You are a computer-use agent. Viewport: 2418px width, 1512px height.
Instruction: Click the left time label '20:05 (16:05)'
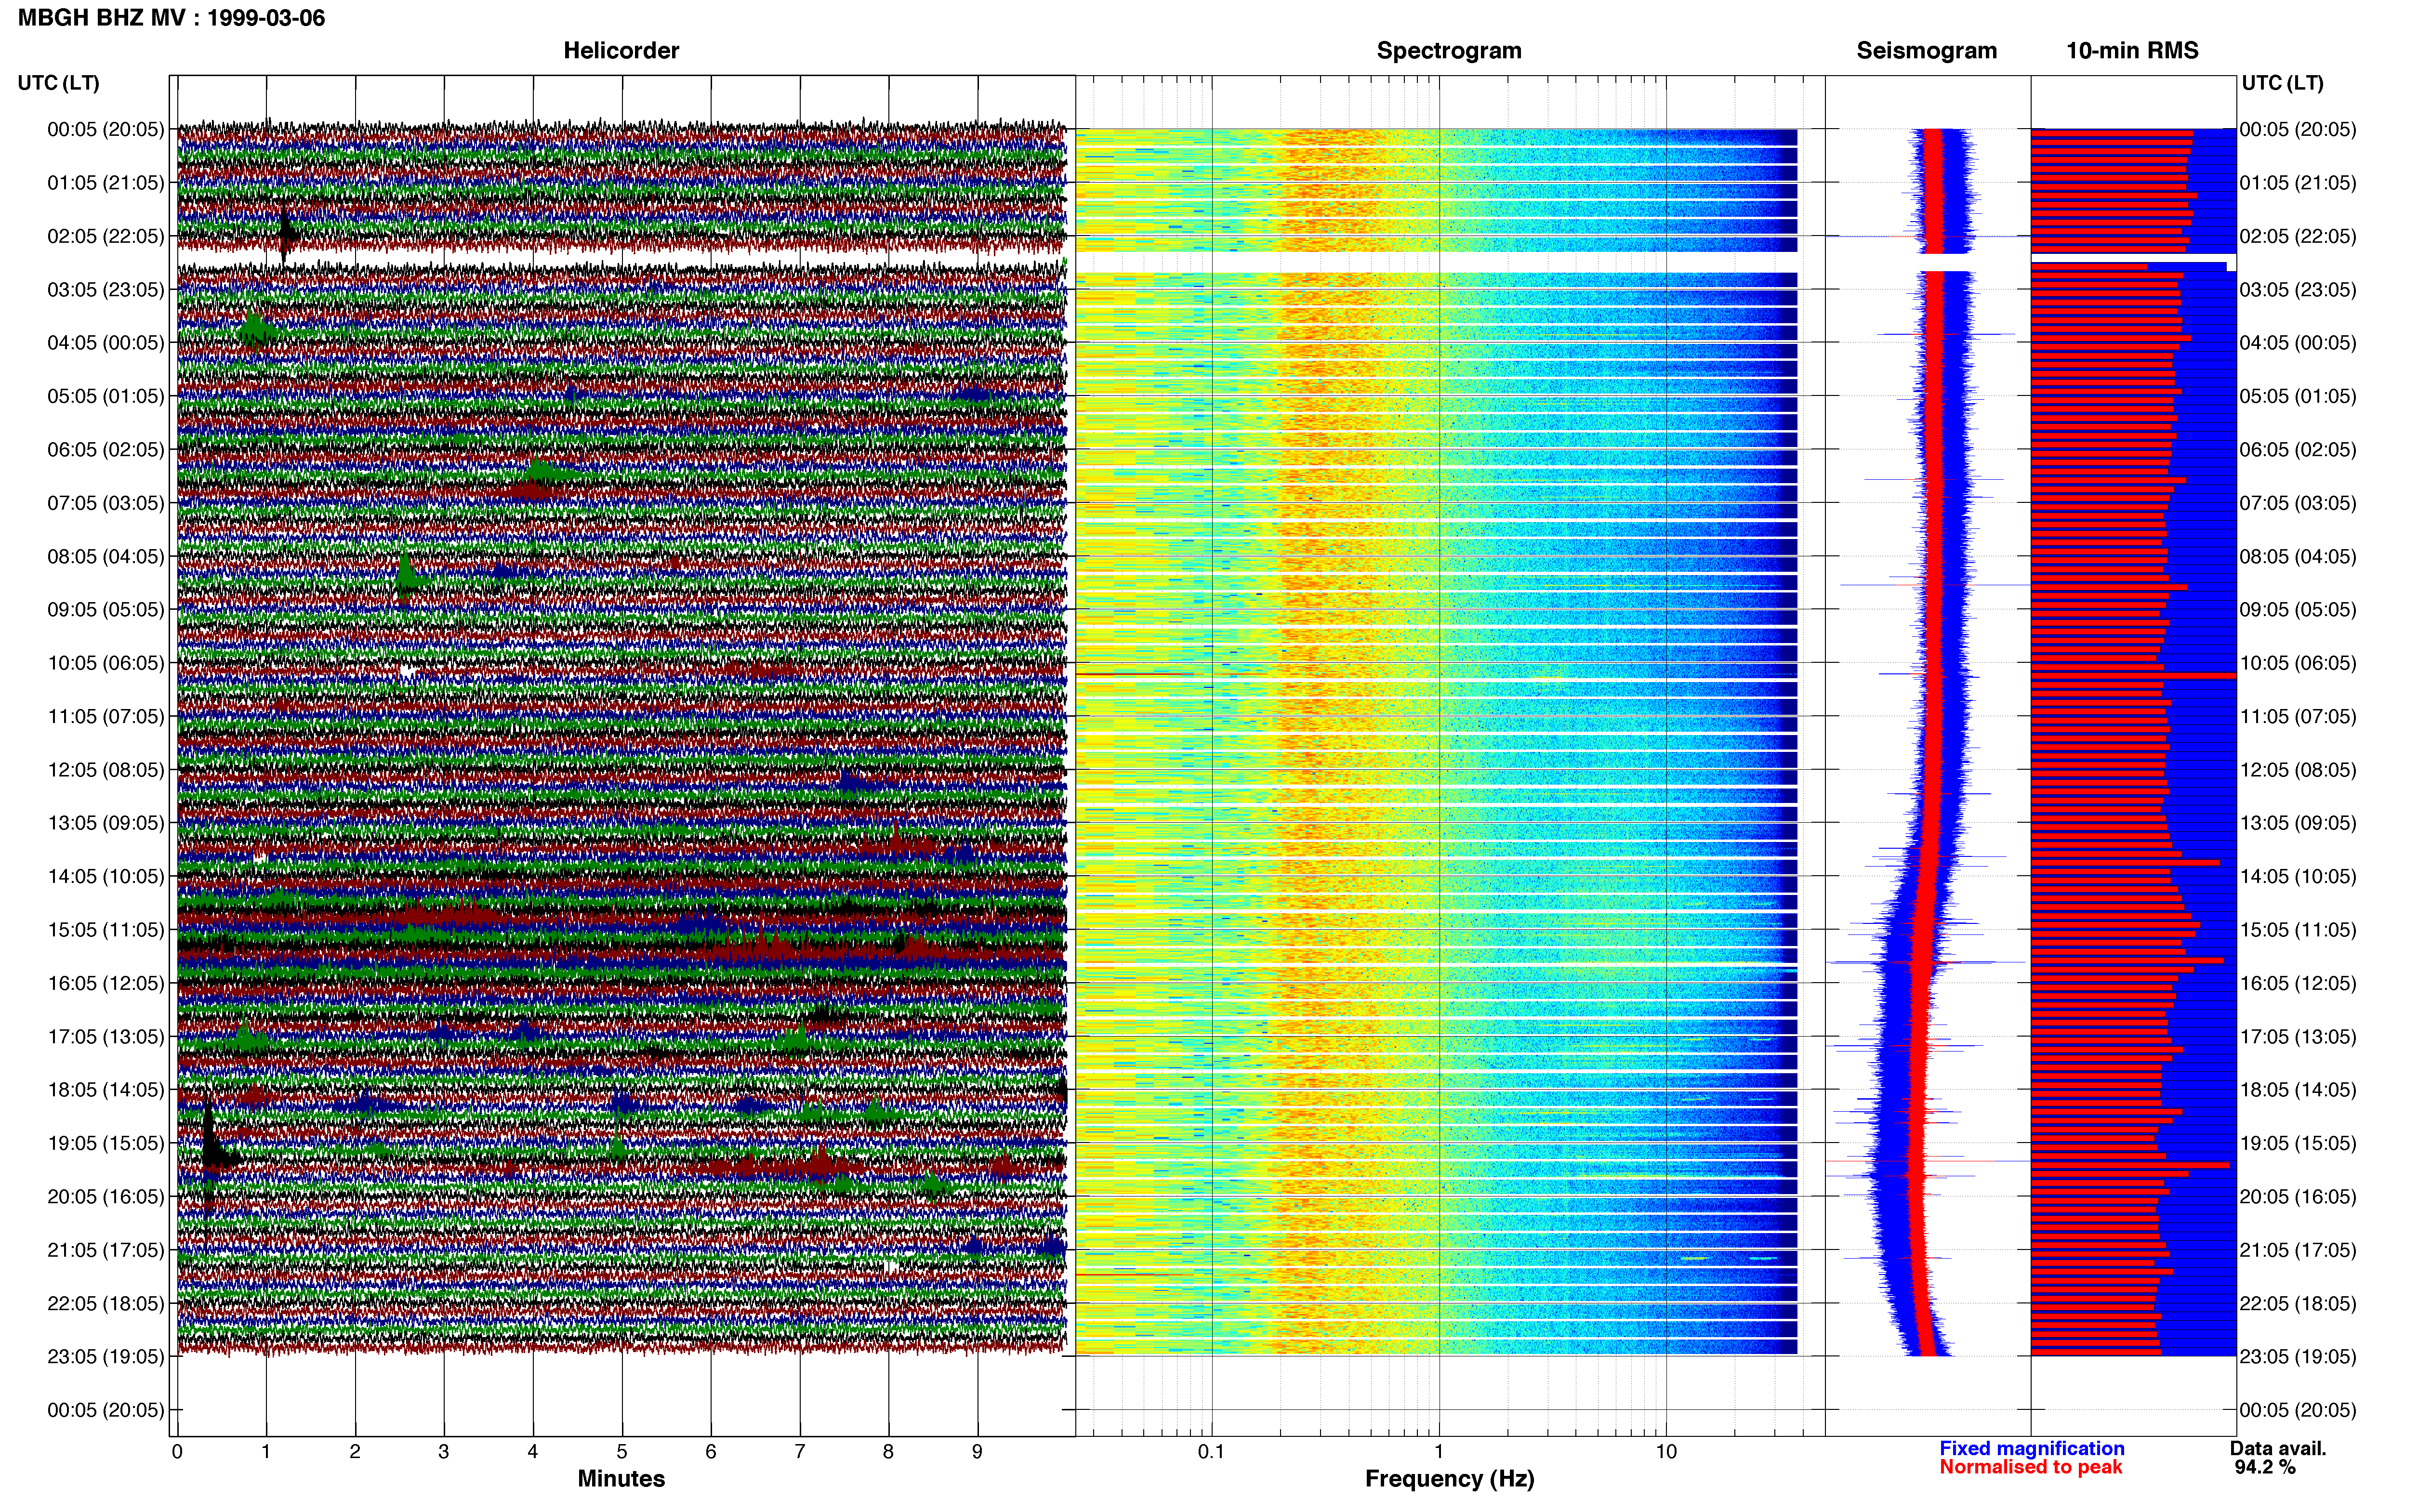(x=105, y=1196)
